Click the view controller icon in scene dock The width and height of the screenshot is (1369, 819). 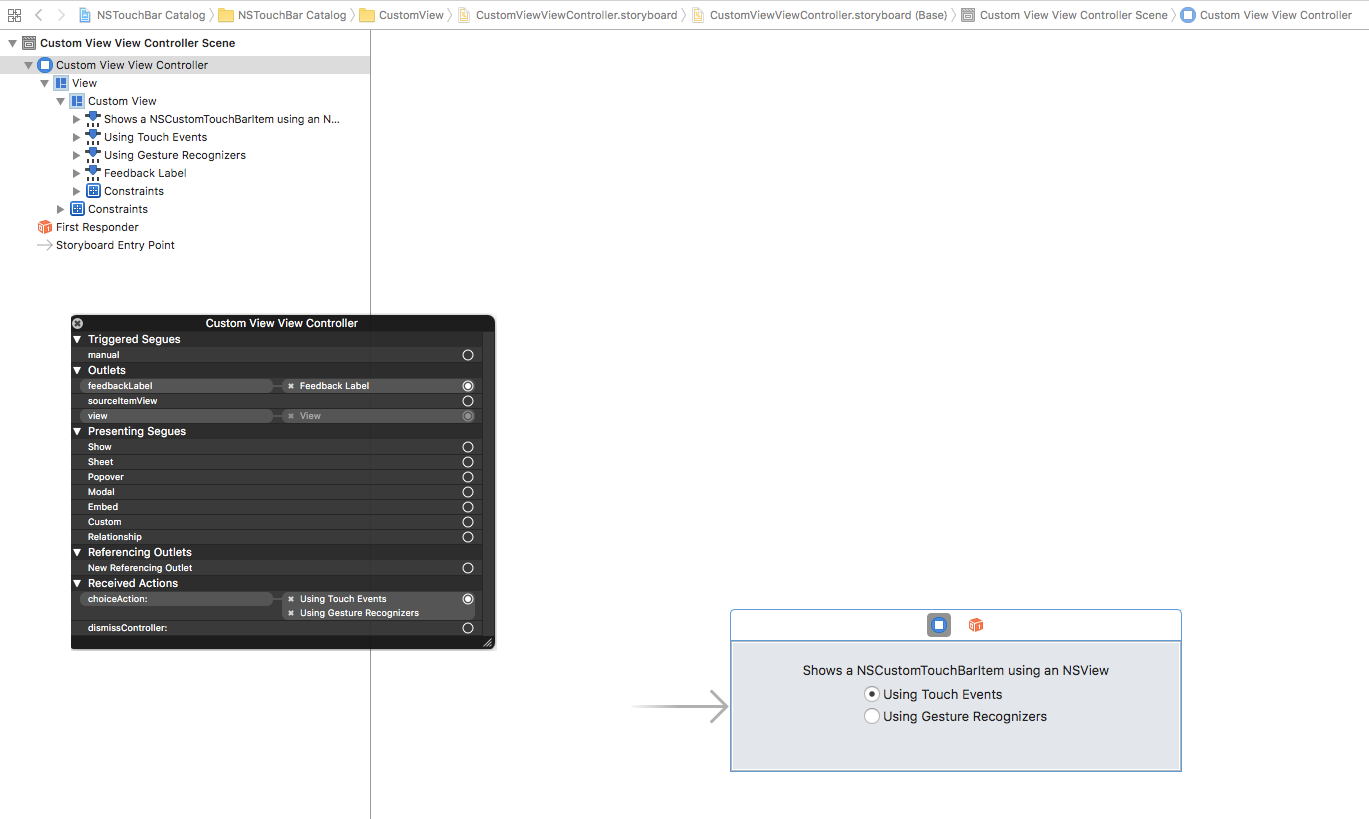pyautogui.click(x=939, y=625)
